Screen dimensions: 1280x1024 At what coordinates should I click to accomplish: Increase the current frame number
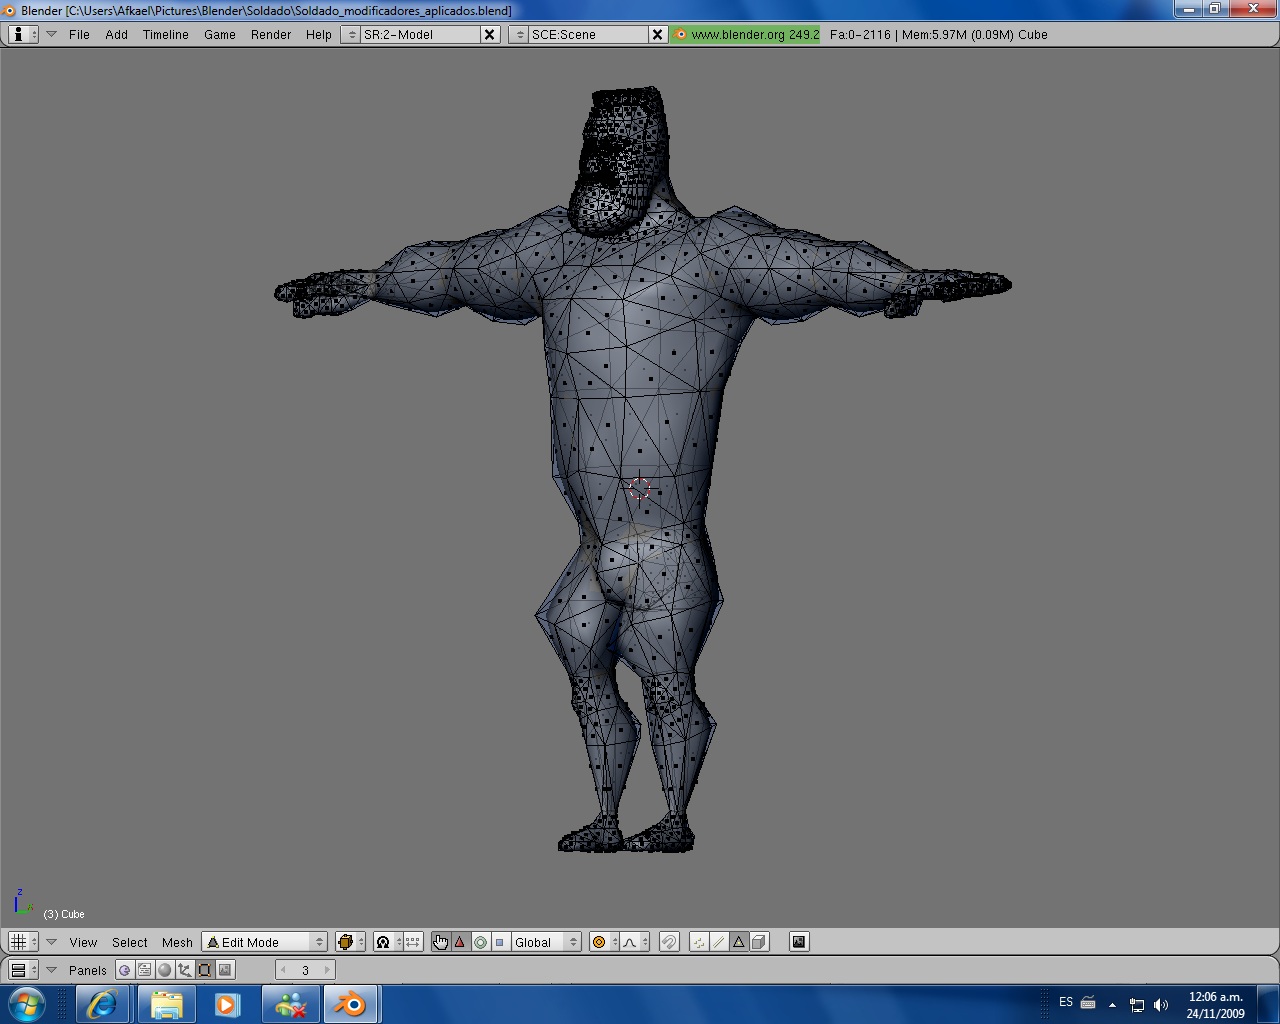[x=326, y=970]
